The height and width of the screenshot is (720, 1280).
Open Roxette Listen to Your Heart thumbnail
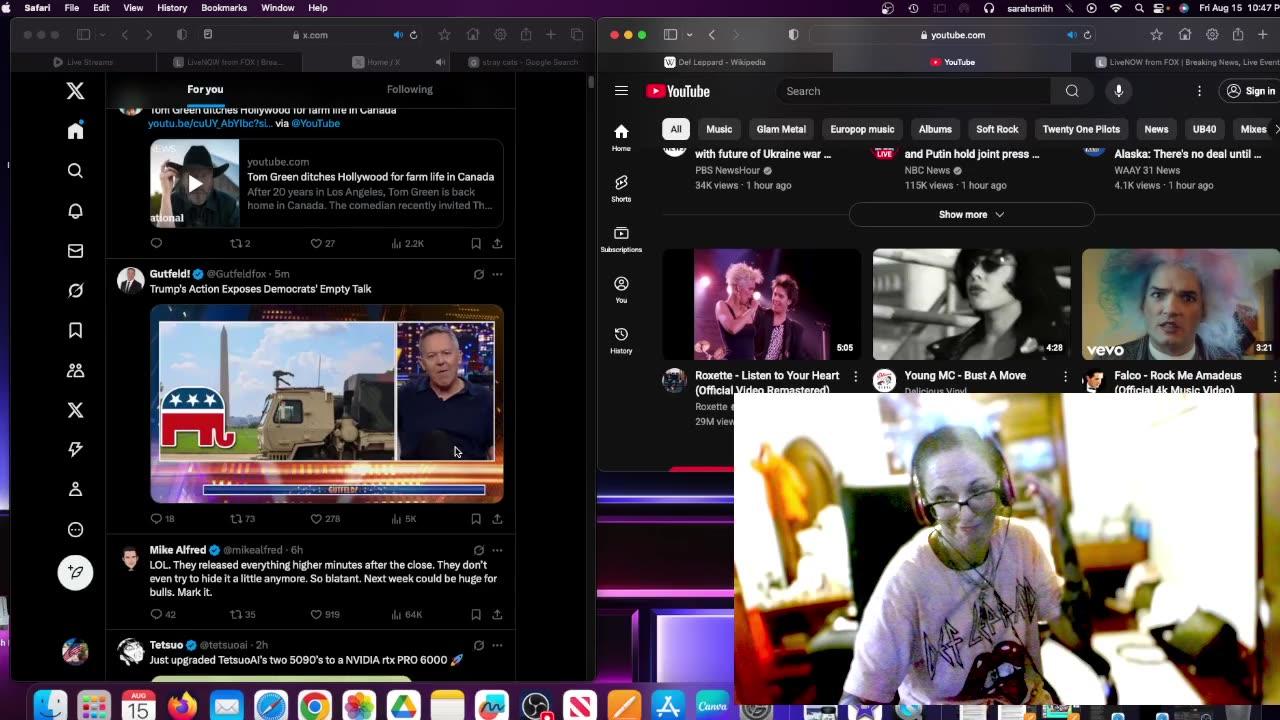761,304
